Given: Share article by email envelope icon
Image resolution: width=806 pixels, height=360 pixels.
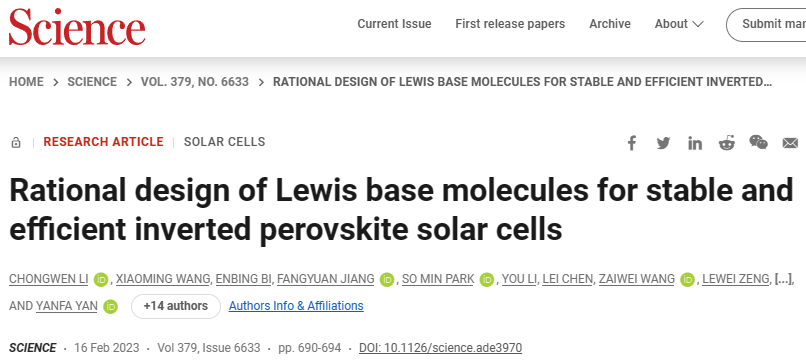Looking at the screenshot, I should tap(790, 143).
